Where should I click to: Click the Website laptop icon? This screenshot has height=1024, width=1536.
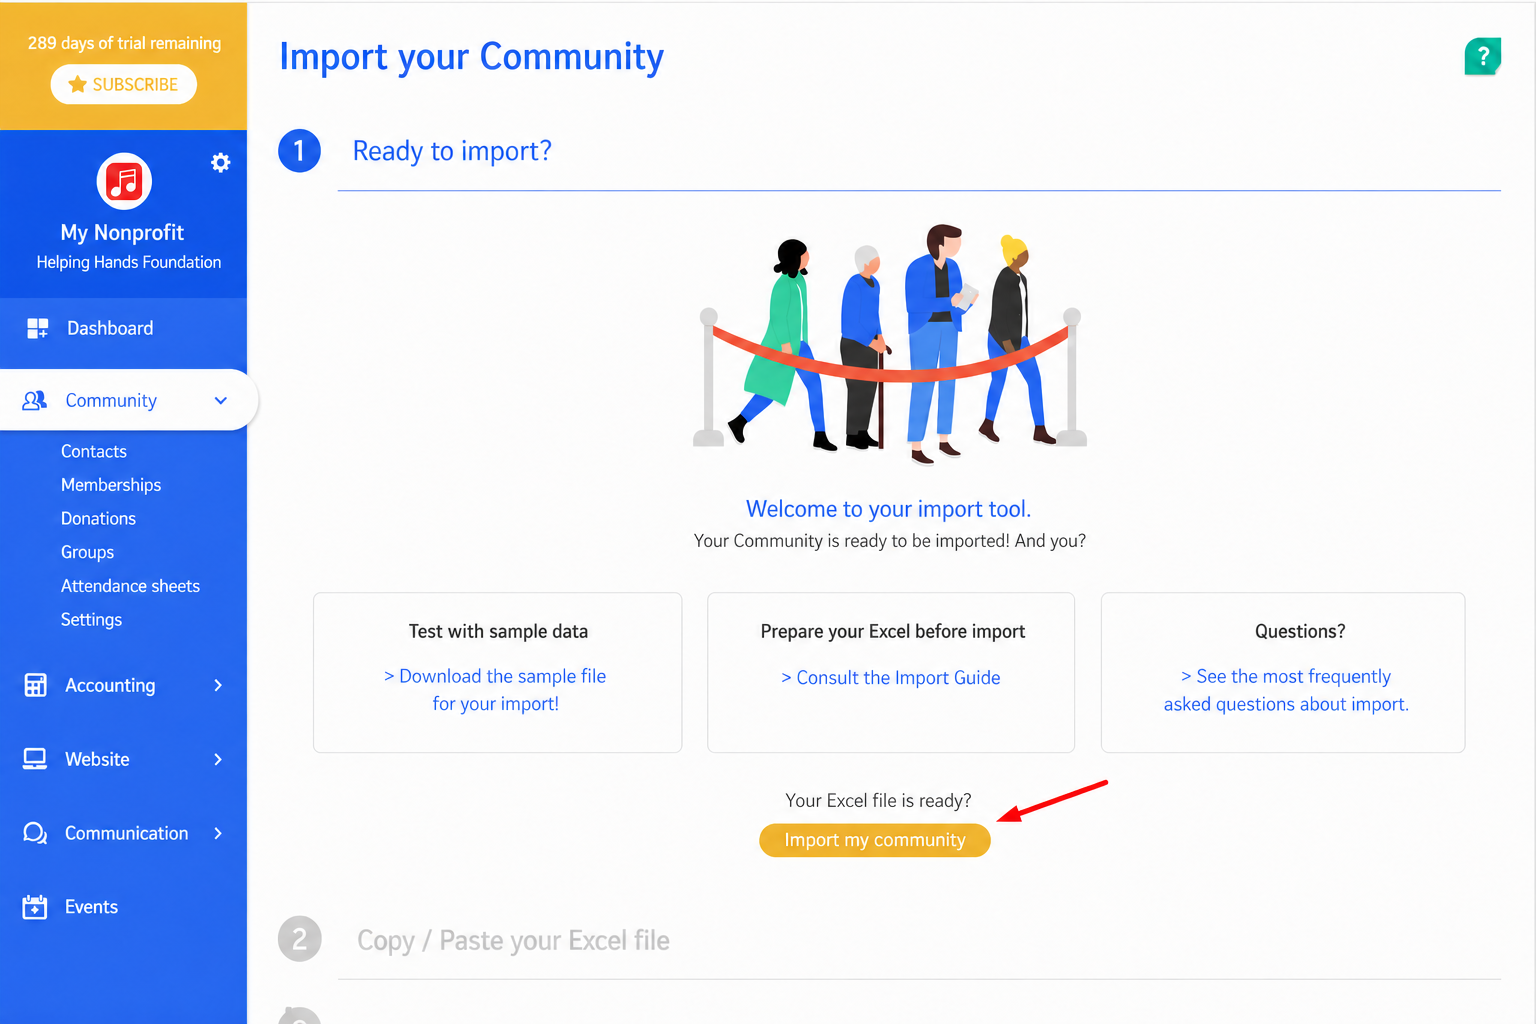tap(35, 759)
